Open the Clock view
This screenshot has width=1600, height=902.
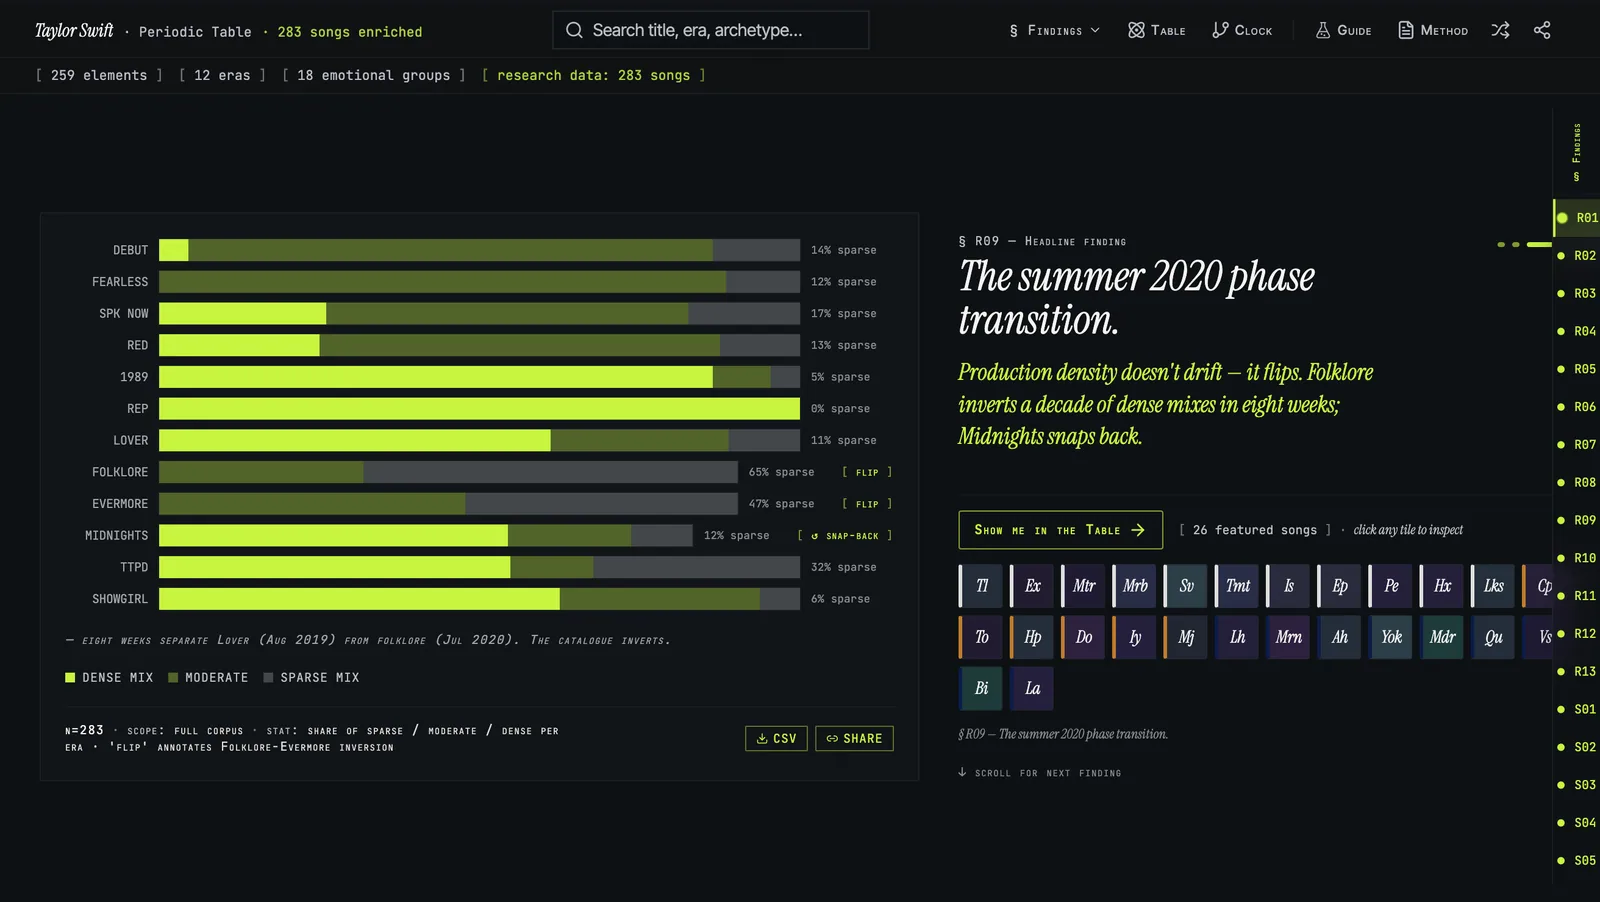1242,30
